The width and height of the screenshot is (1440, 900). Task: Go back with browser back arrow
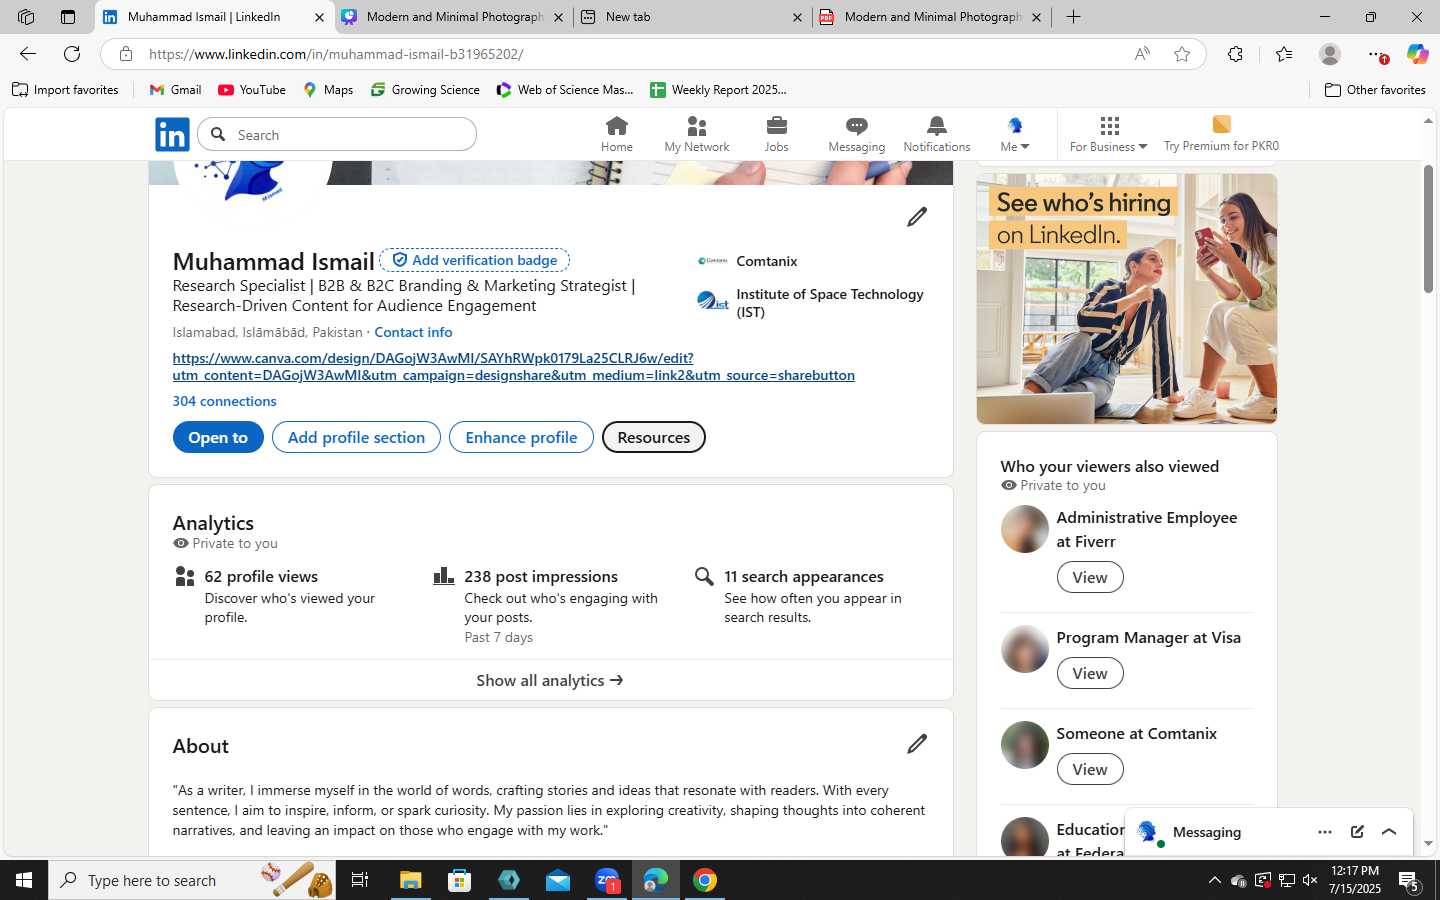pos(28,54)
